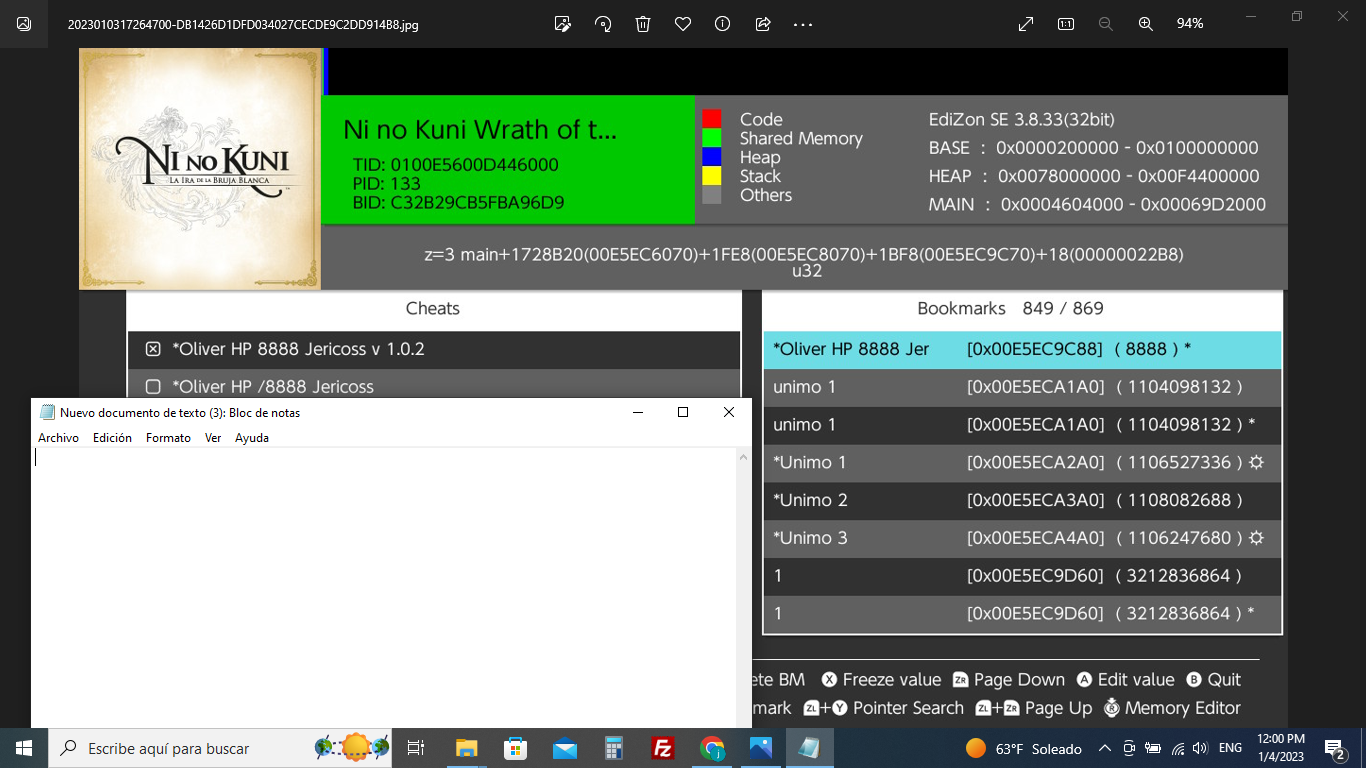1366x768 pixels.
Task: Zoom in on the photo with the plus magnifier
Action: tap(1146, 24)
